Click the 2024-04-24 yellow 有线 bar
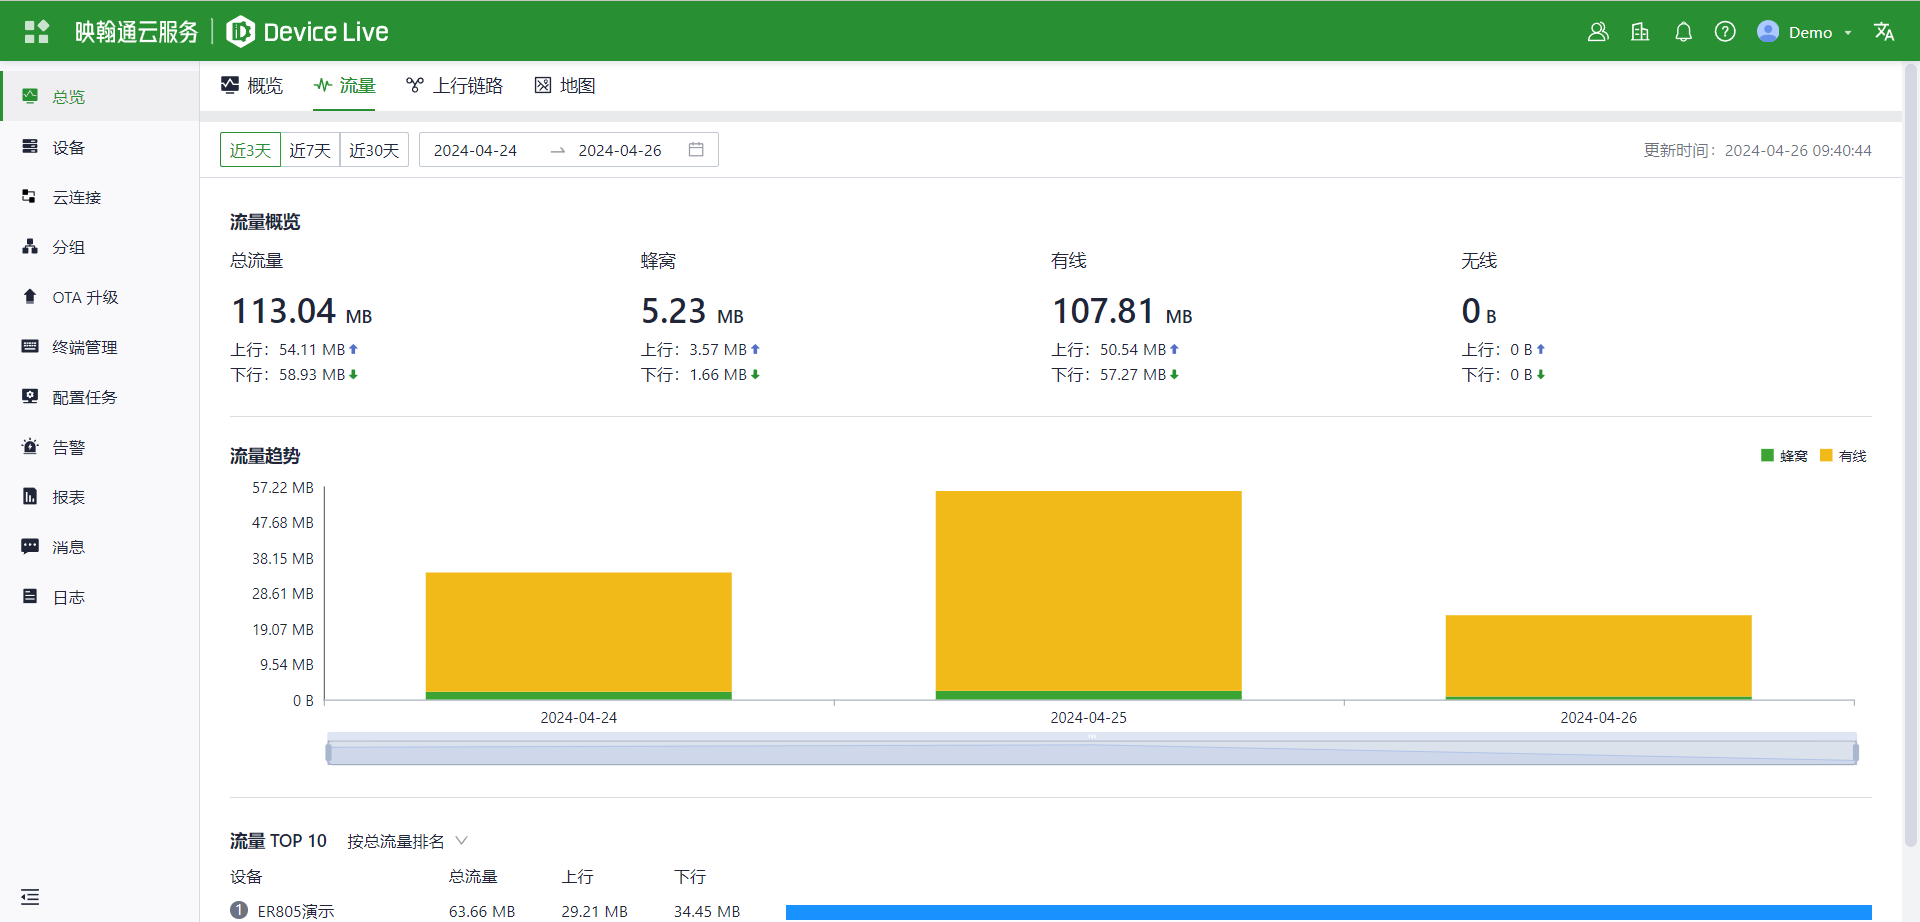Screen dimensions: 1920x922 pyautogui.click(x=578, y=632)
